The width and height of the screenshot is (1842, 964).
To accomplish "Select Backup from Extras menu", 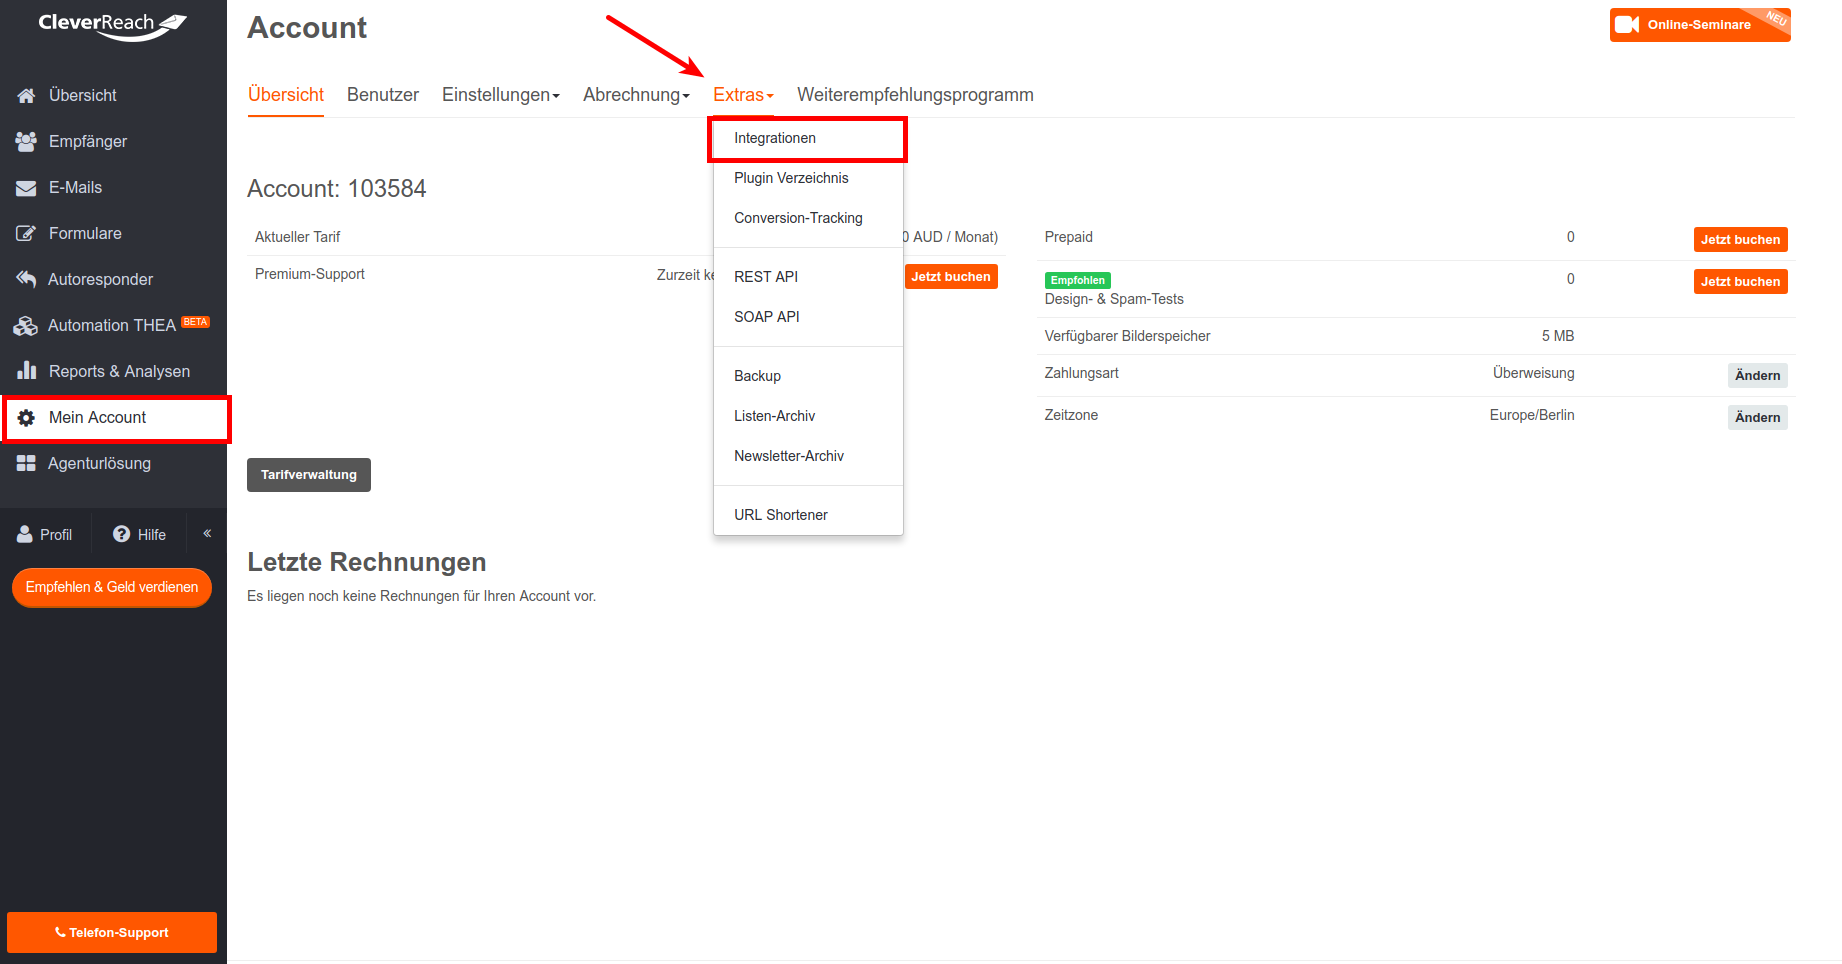I will tap(808, 376).
